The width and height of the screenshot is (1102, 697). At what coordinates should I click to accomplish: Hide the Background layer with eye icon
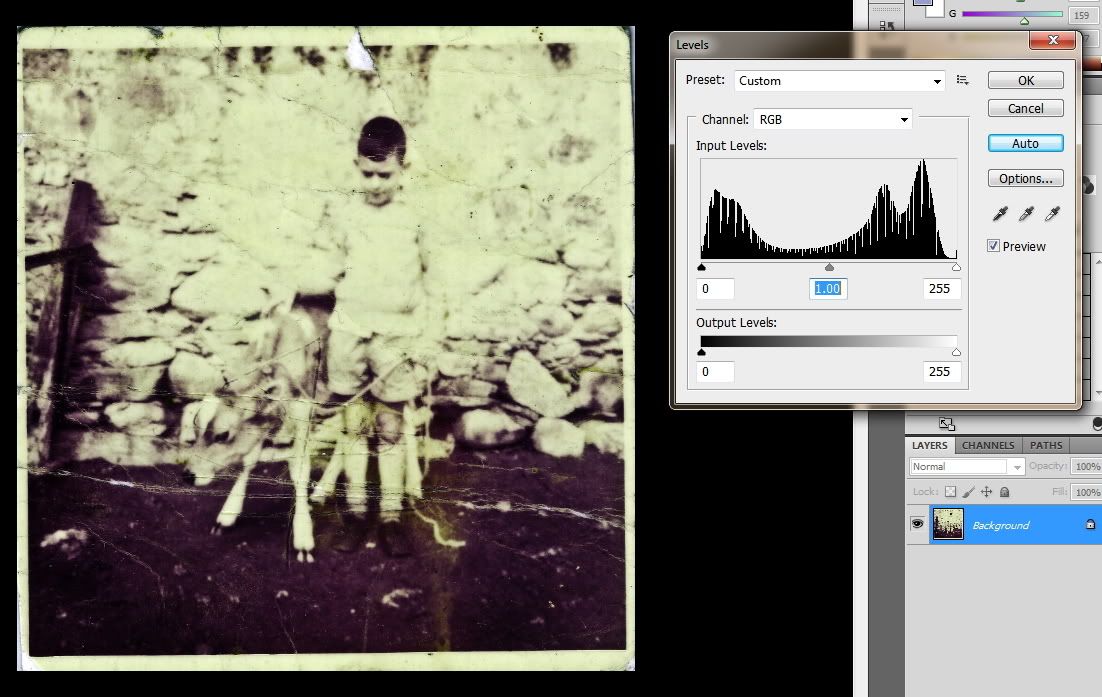(x=917, y=524)
